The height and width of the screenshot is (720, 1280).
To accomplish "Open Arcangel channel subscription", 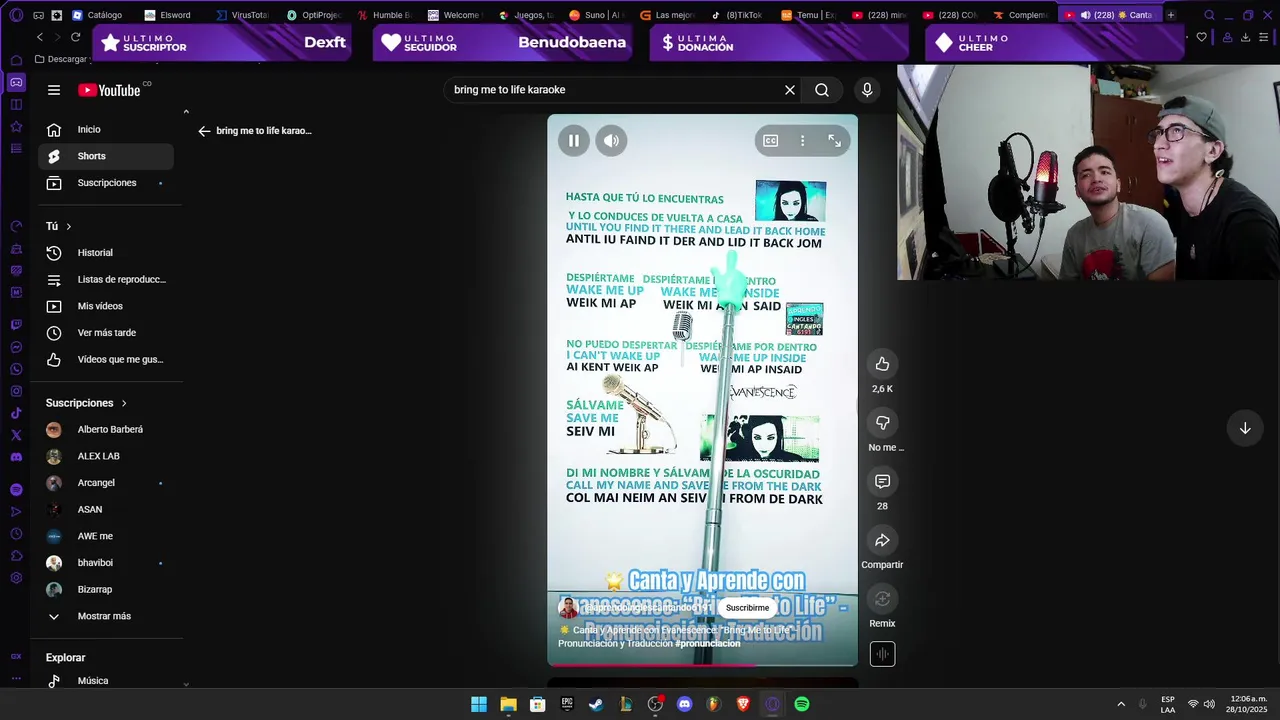I will 106,483.
